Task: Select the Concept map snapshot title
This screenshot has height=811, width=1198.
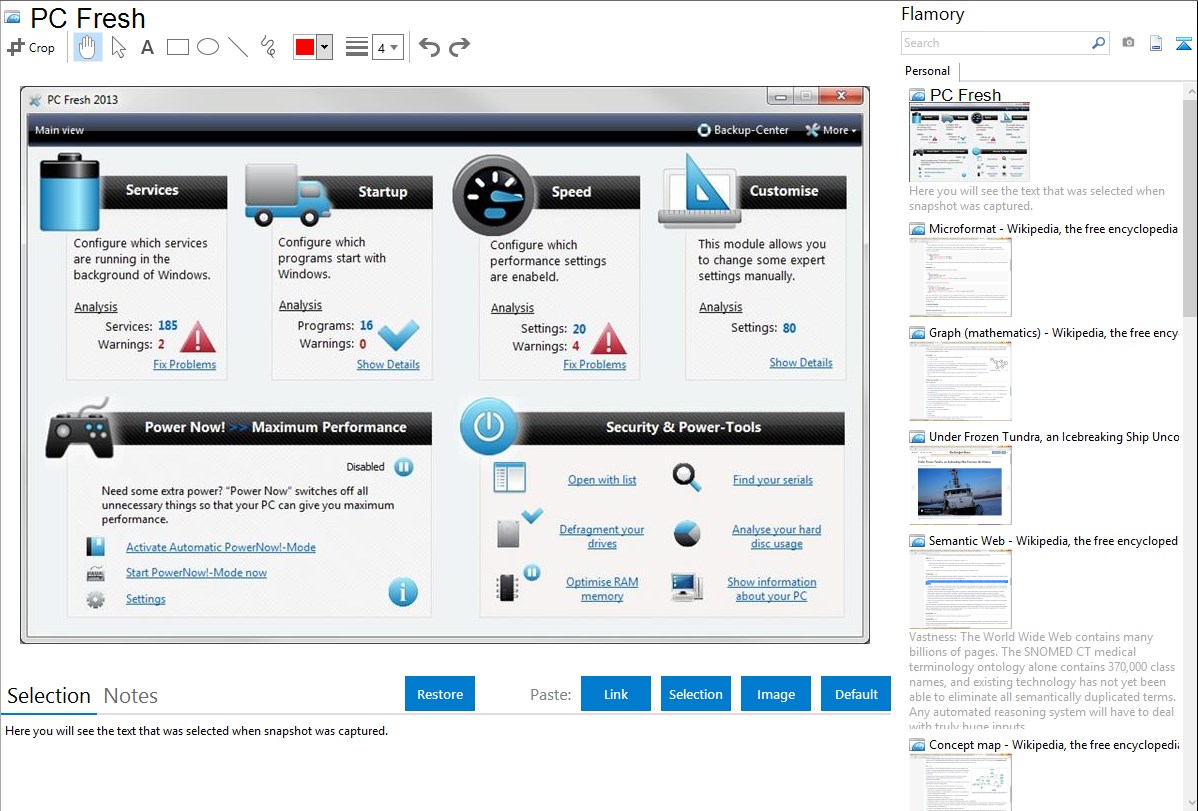Action: point(1053,744)
